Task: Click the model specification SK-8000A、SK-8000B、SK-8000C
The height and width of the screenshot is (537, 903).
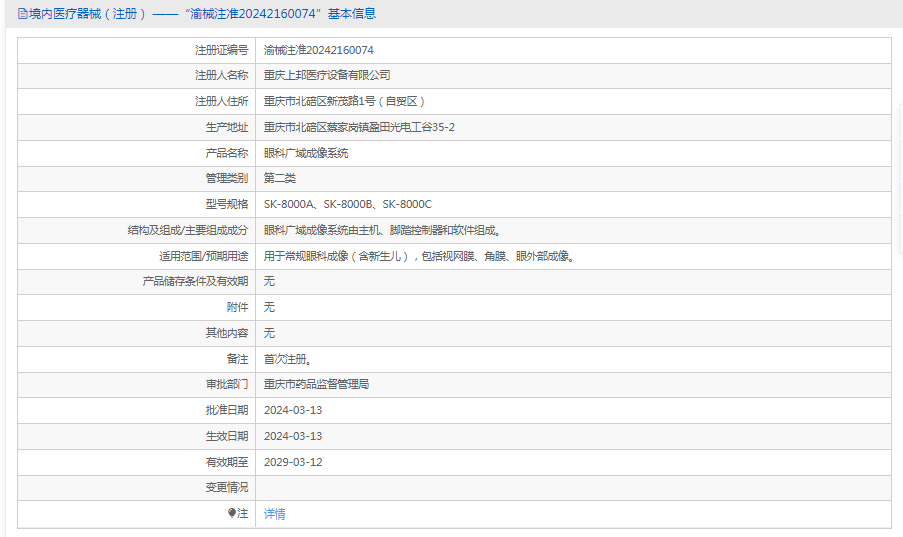Action: (348, 204)
